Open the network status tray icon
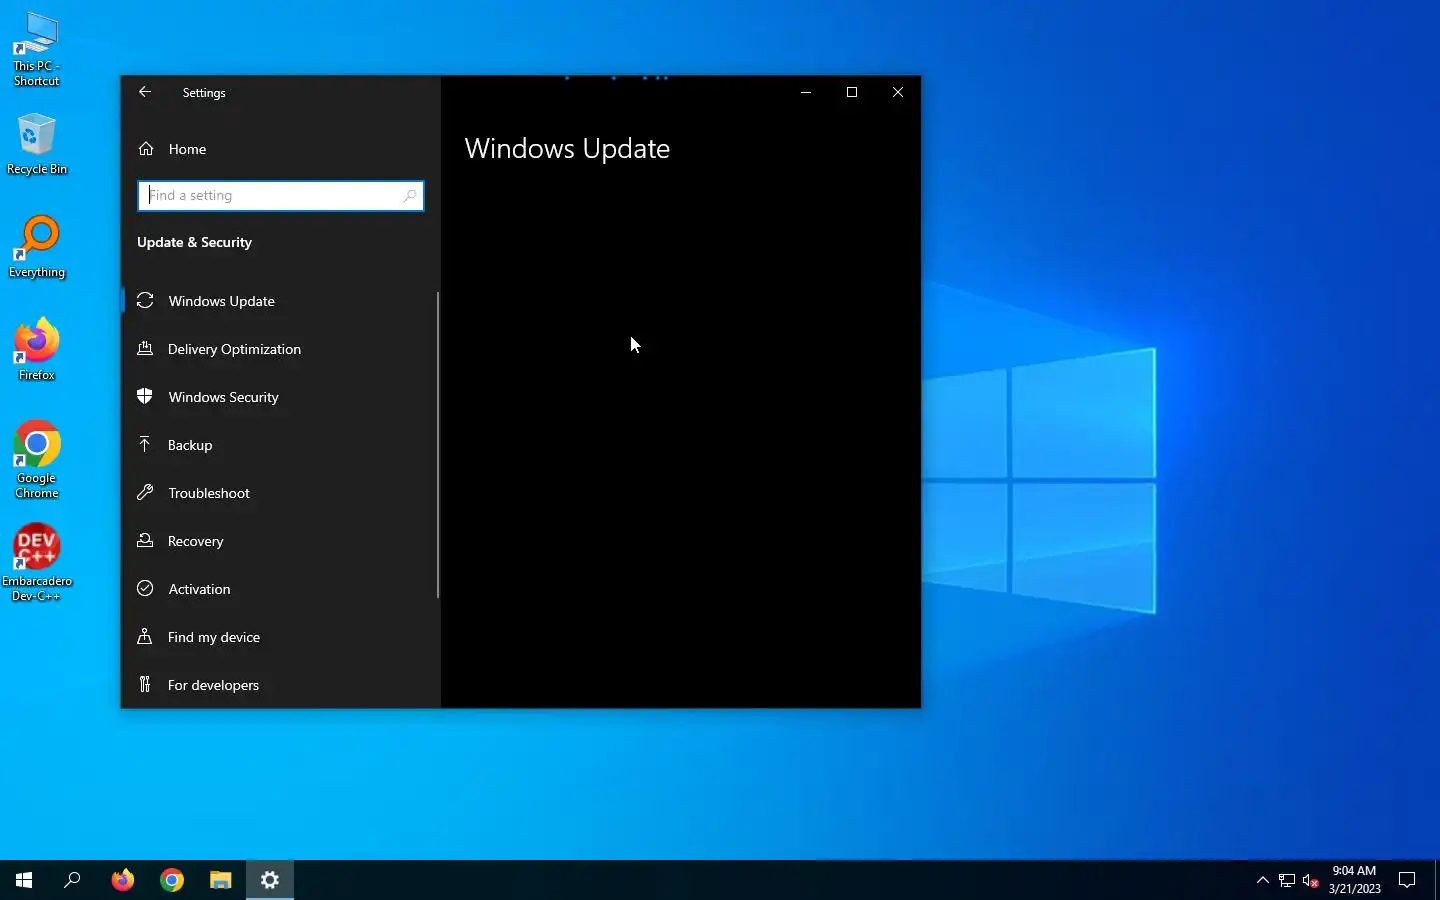 (x=1287, y=880)
